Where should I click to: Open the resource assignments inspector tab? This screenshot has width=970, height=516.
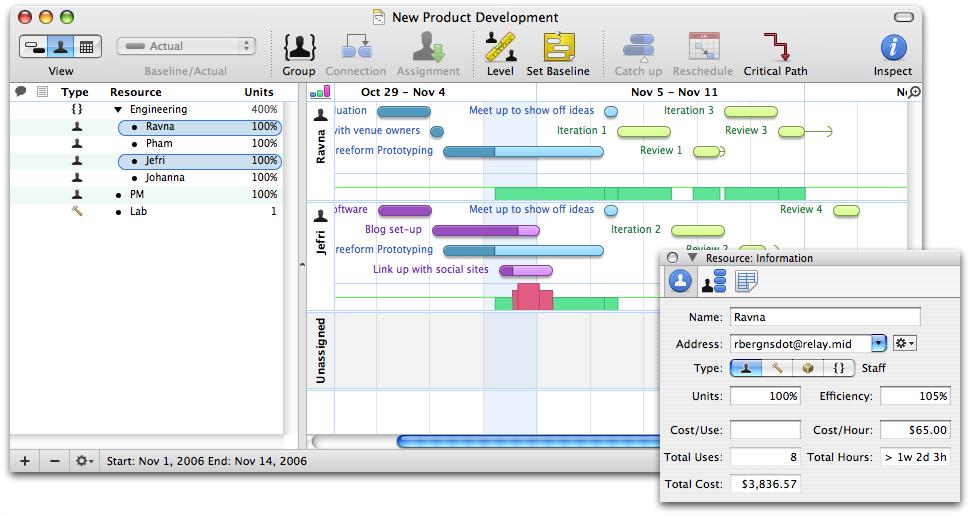[x=713, y=282]
